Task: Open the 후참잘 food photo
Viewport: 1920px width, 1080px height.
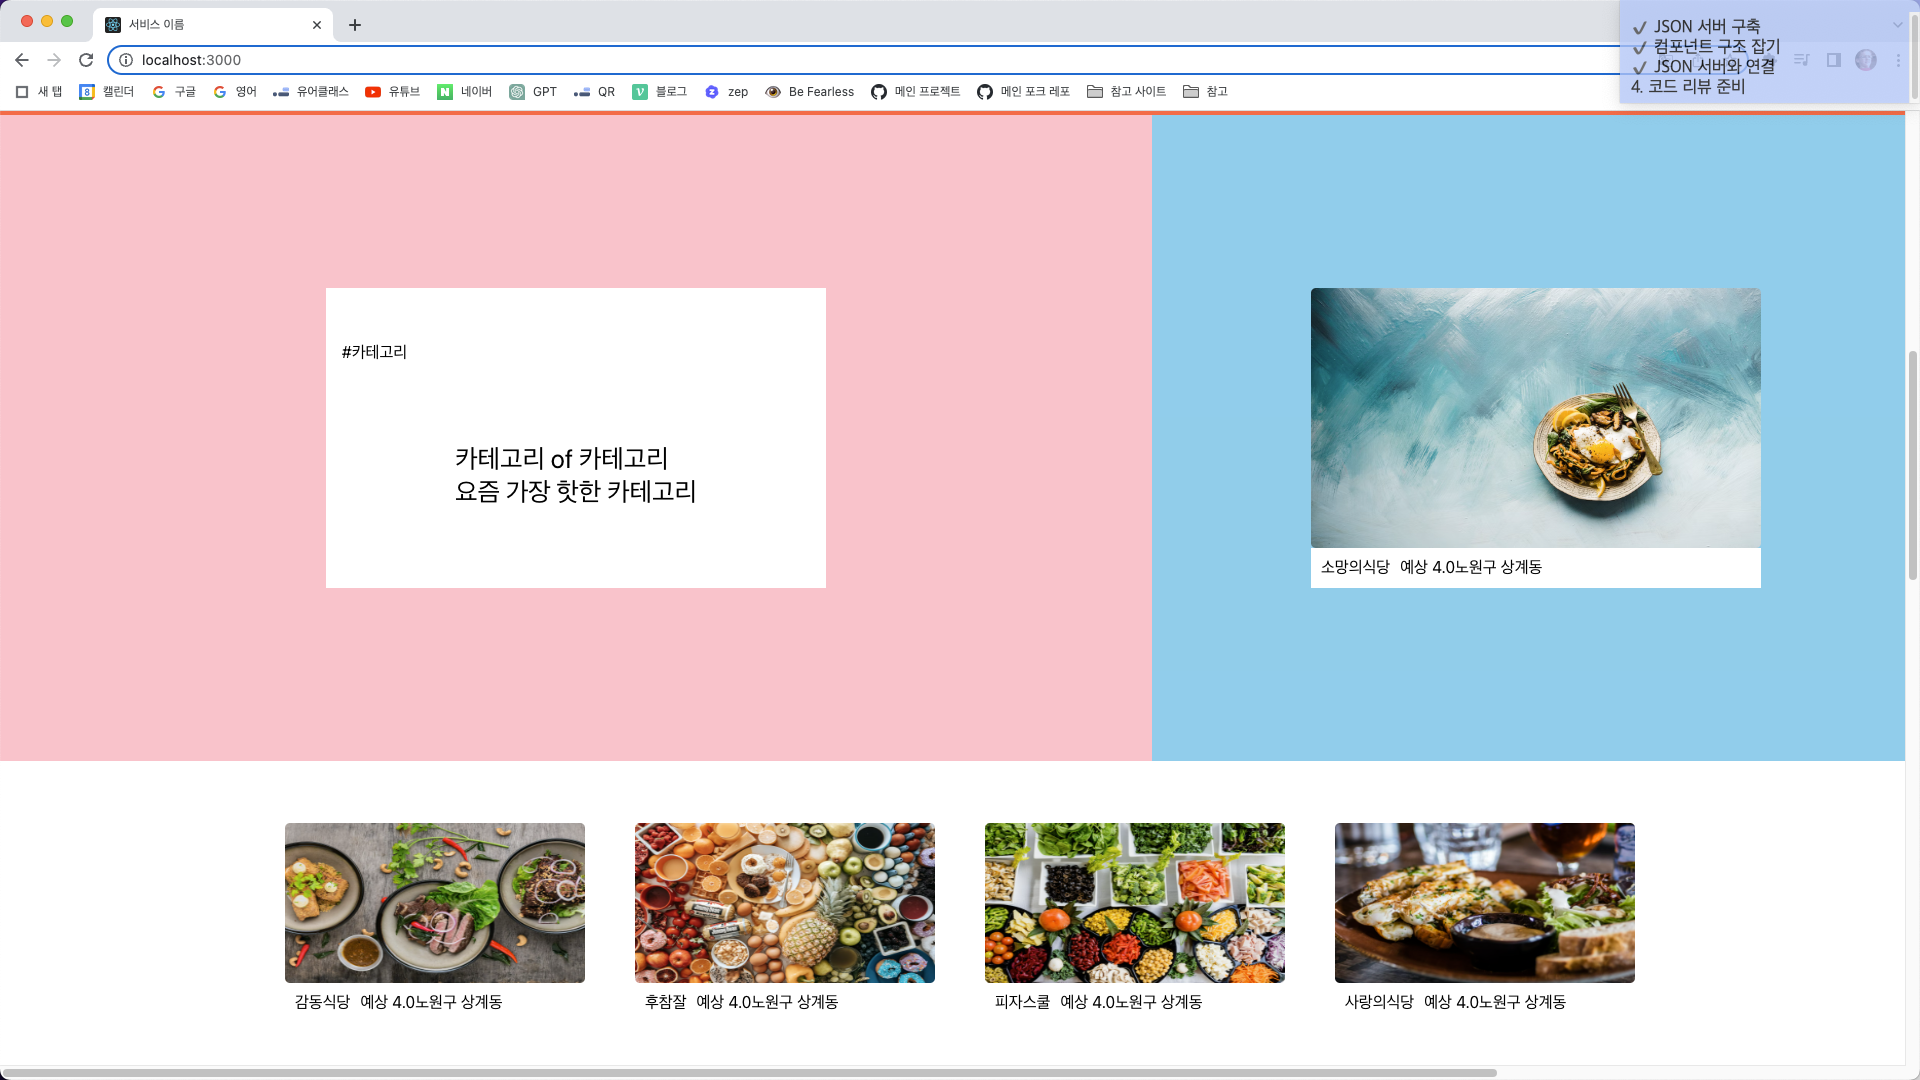Action: pyautogui.click(x=785, y=903)
